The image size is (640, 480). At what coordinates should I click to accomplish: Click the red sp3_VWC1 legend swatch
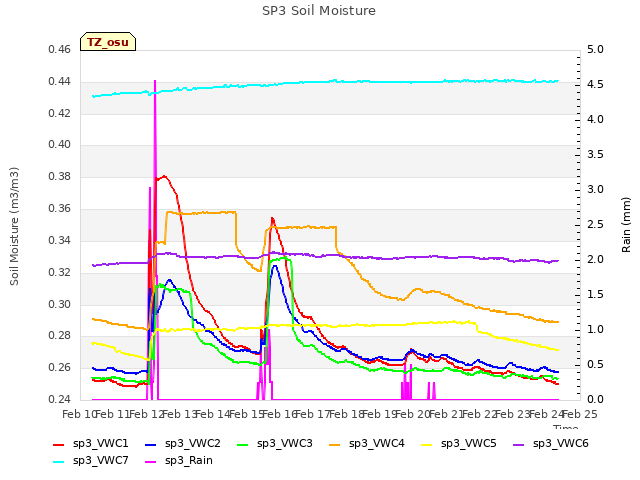point(59,444)
